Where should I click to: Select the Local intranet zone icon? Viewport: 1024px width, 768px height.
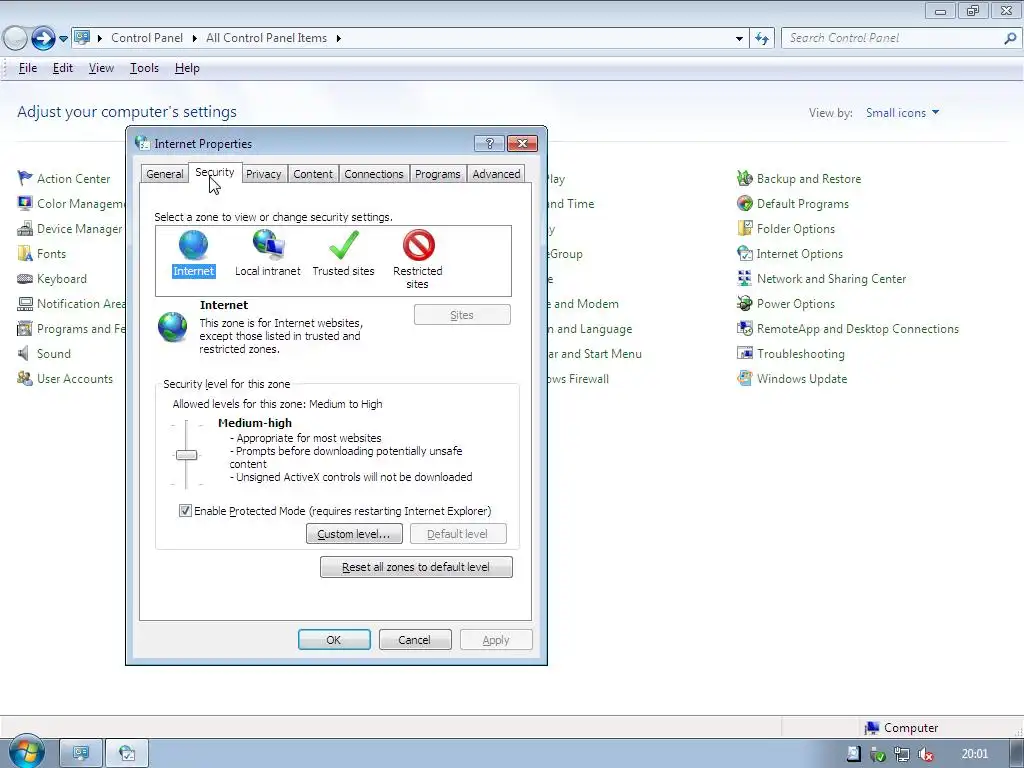pos(268,245)
